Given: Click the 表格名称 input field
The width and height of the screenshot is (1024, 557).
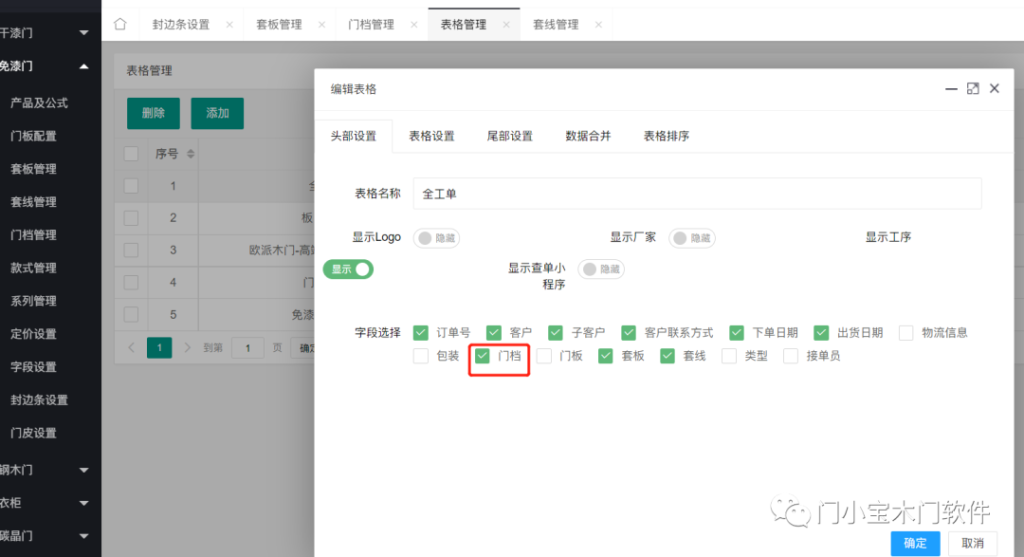Looking at the screenshot, I should [x=697, y=193].
